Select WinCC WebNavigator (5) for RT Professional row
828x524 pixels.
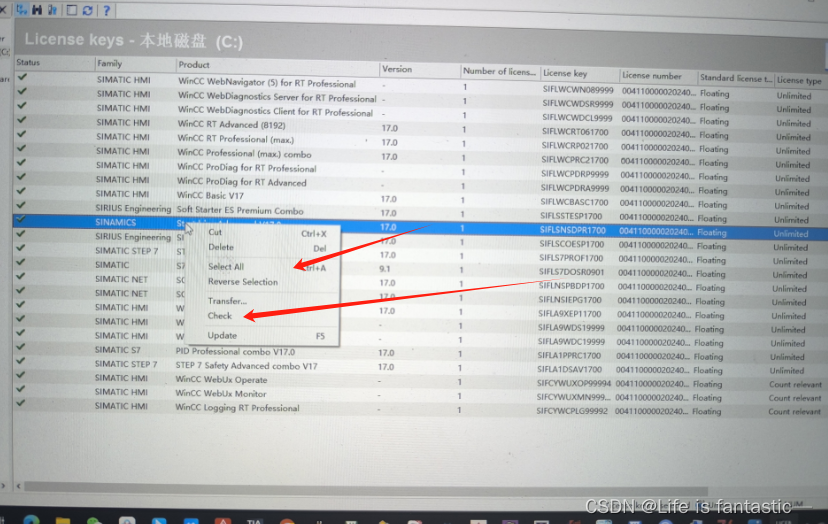[x=267, y=83]
